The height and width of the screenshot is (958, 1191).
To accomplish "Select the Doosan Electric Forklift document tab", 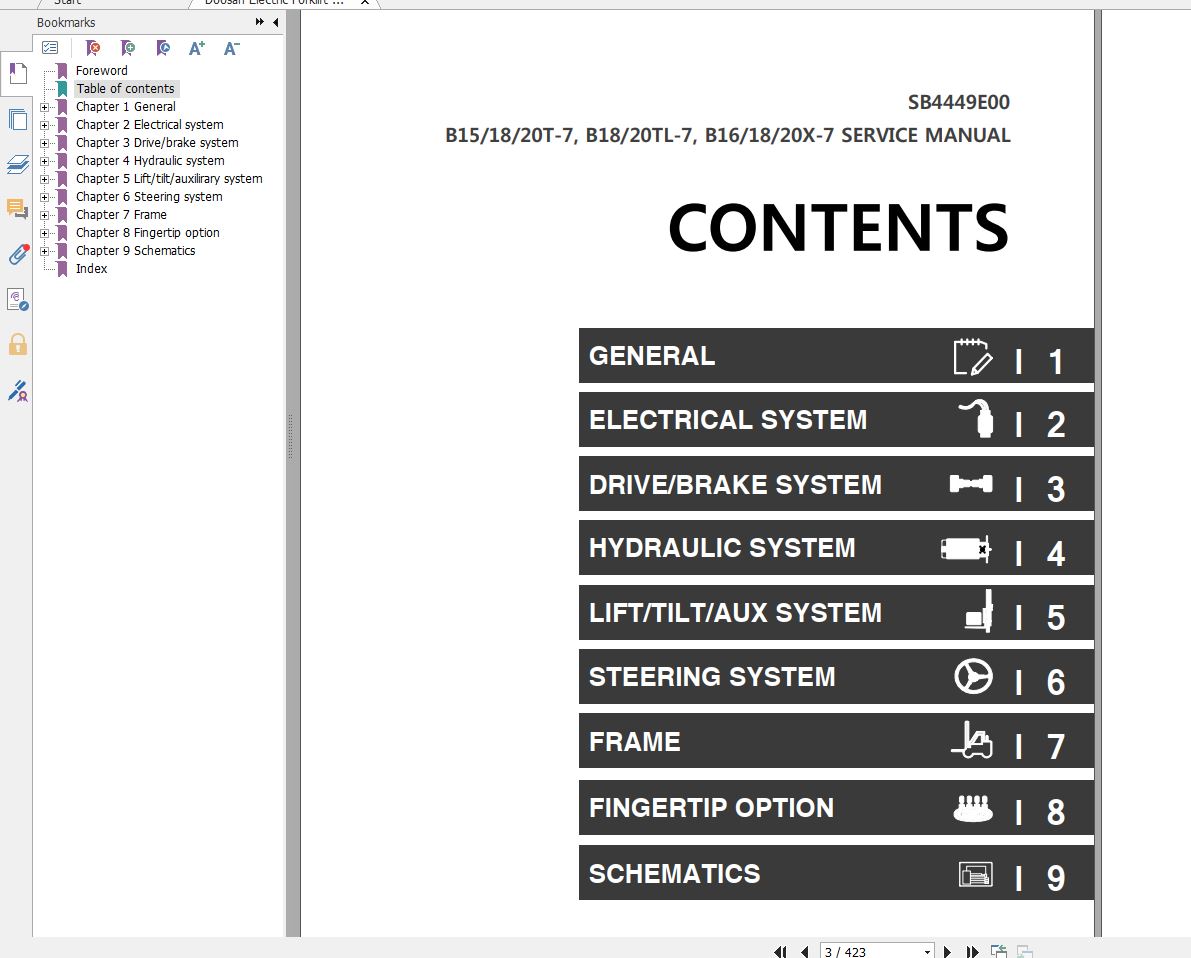I will (x=274, y=3).
